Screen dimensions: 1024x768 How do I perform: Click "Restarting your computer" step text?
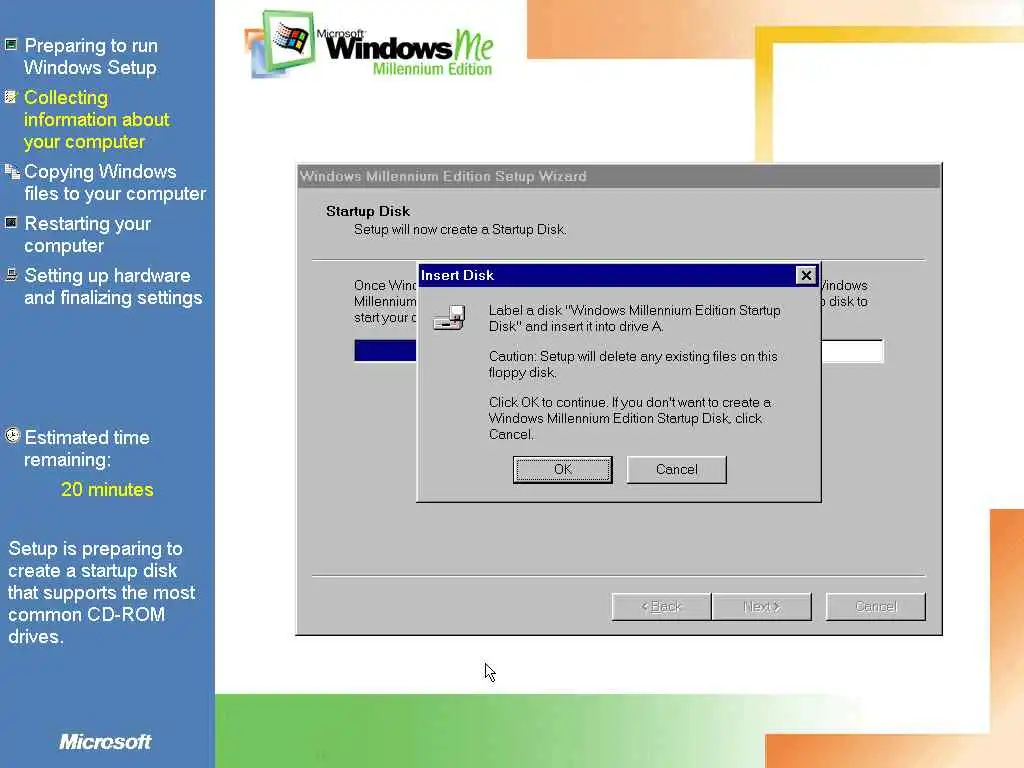click(x=88, y=234)
